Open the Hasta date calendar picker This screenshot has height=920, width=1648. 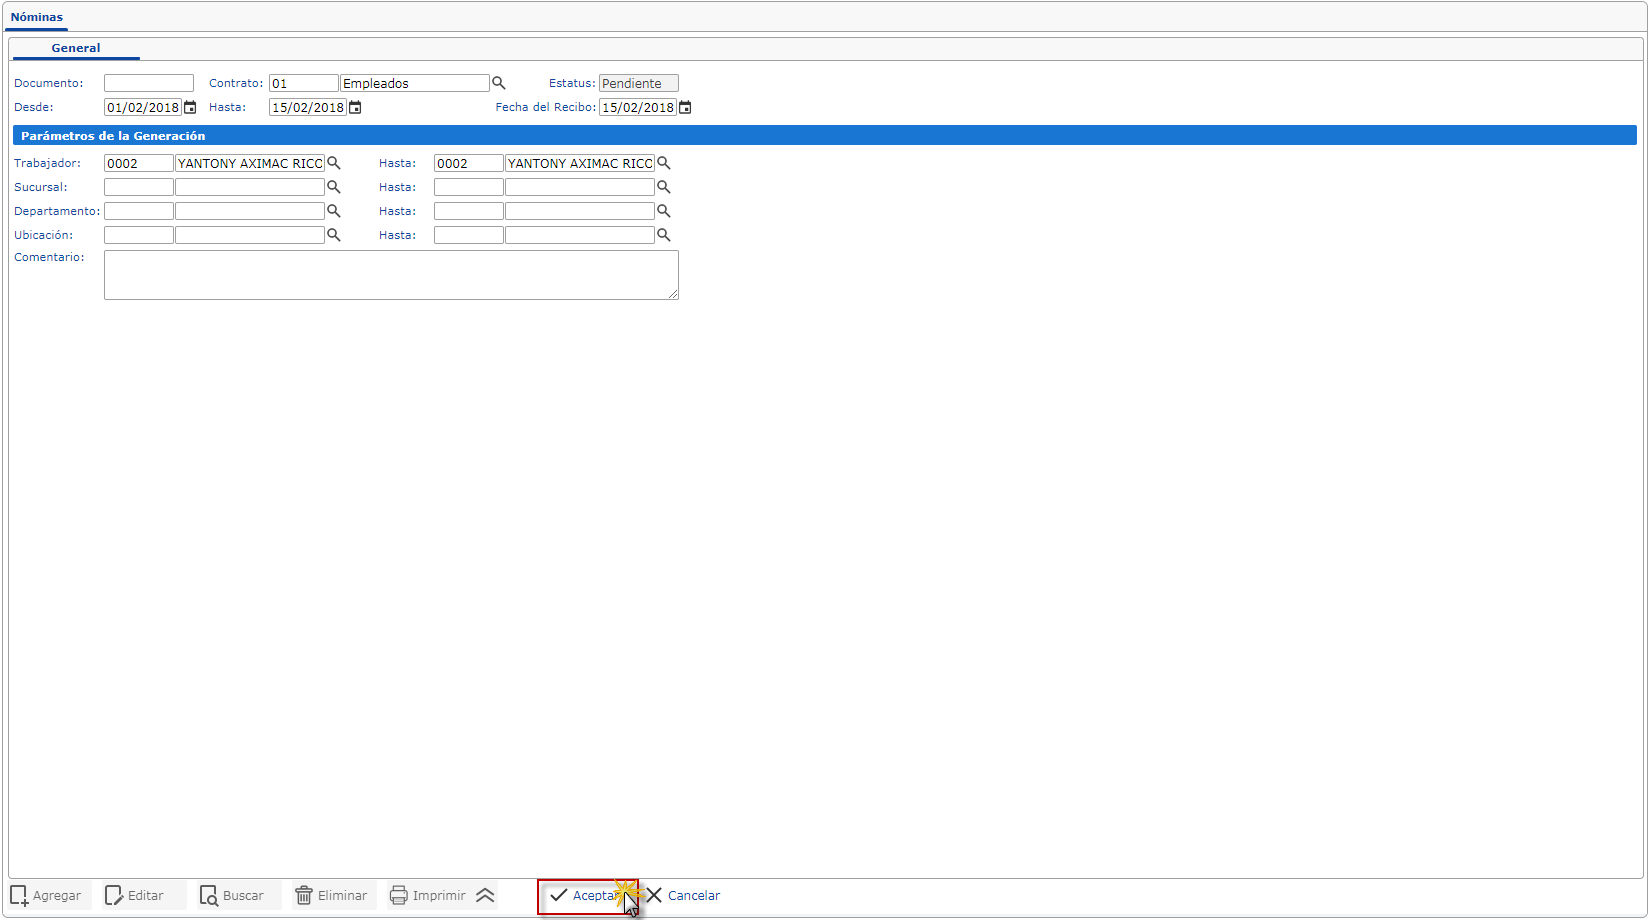coord(355,107)
